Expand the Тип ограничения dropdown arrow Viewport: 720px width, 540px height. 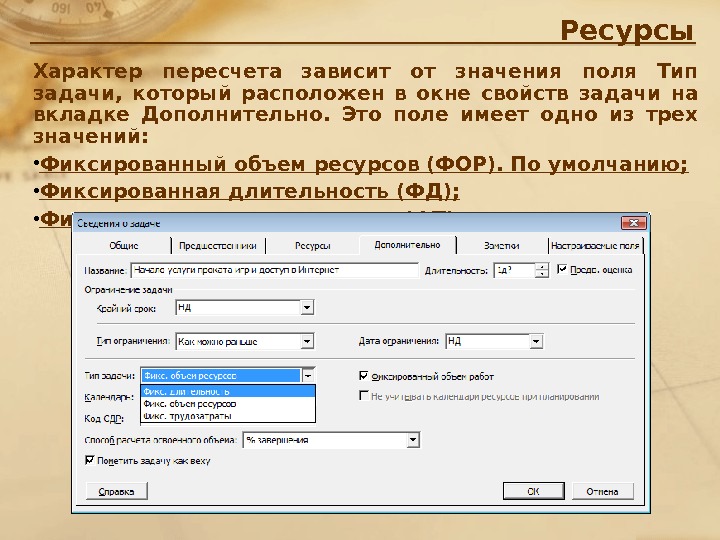307,341
